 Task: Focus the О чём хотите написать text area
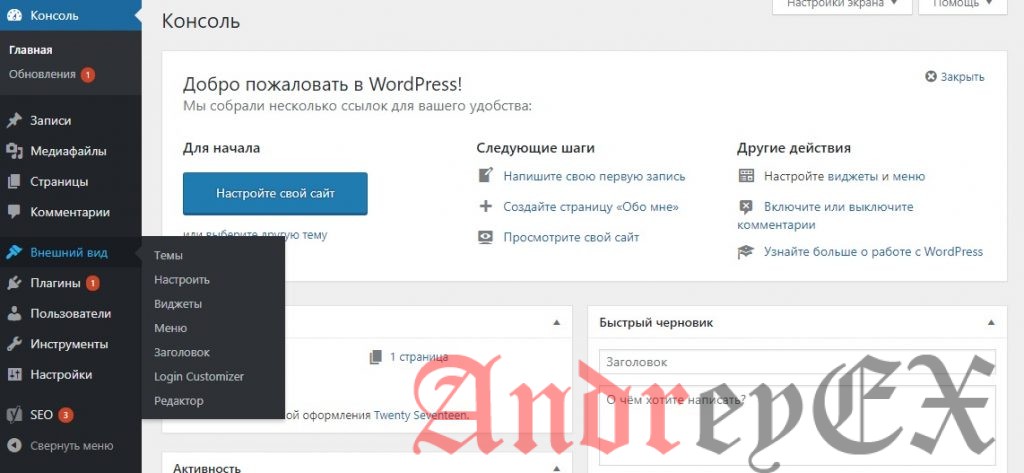[x=797, y=425]
